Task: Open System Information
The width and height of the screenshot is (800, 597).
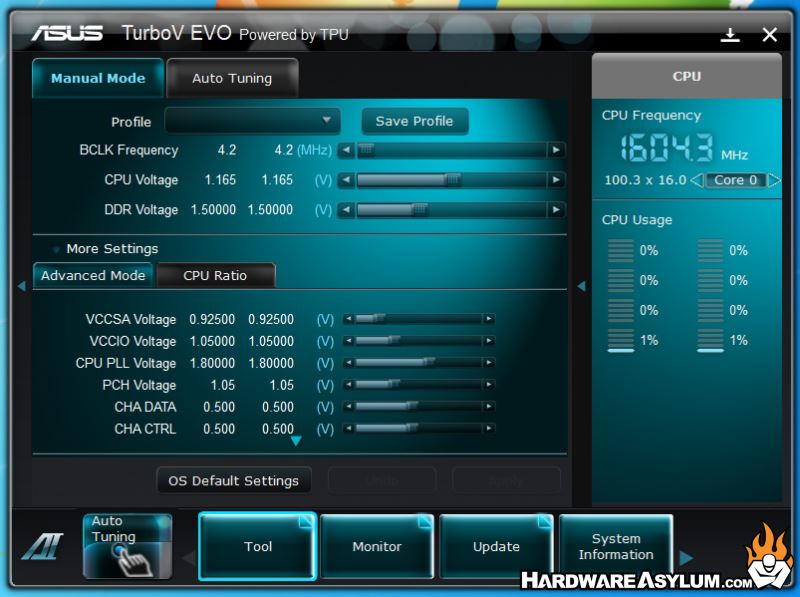Action: [616, 546]
